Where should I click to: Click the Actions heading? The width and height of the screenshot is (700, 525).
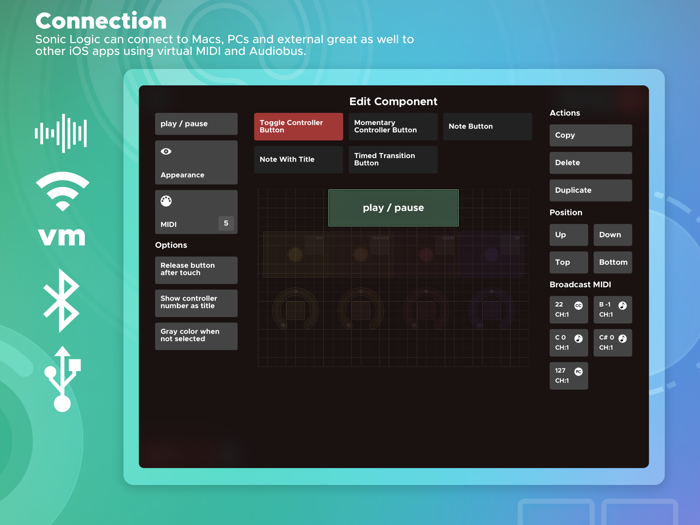565,113
